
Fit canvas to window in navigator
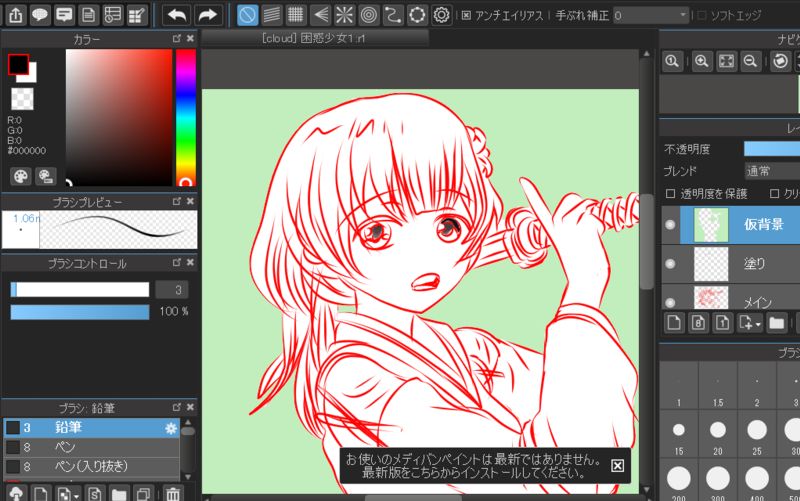[726, 62]
